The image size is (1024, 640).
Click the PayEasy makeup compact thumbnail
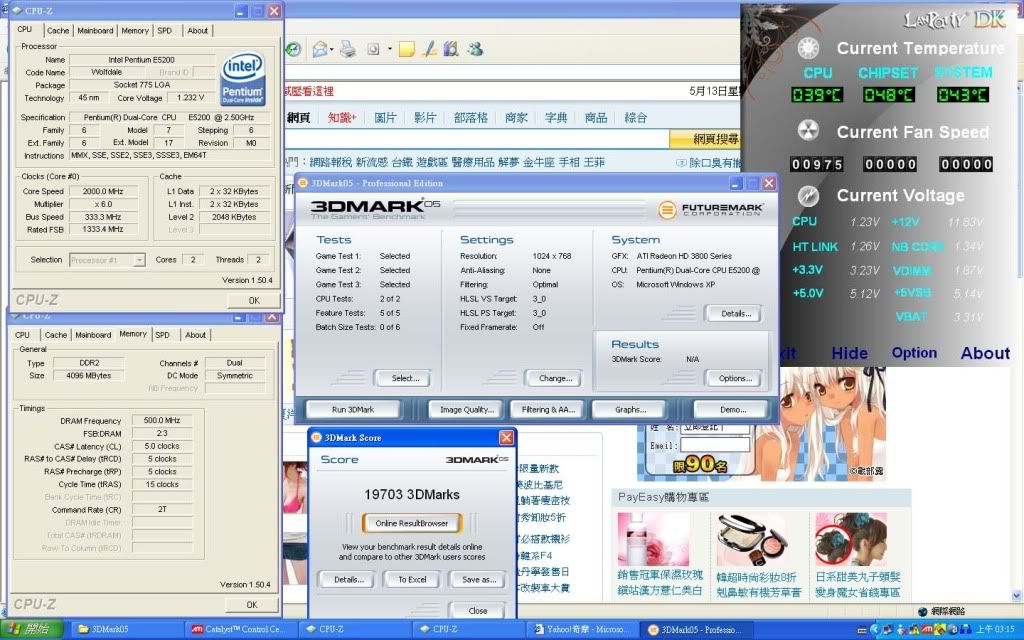(x=752, y=539)
